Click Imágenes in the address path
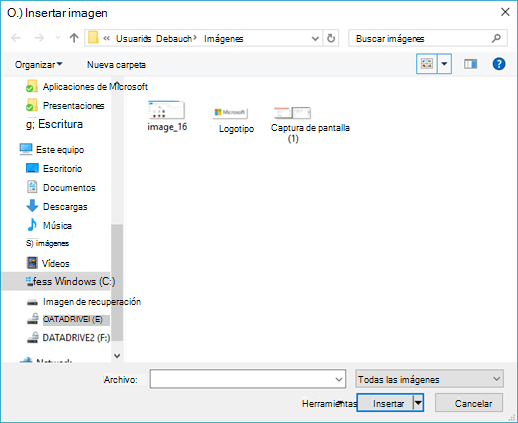518x423 pixels. click(224, 39)
